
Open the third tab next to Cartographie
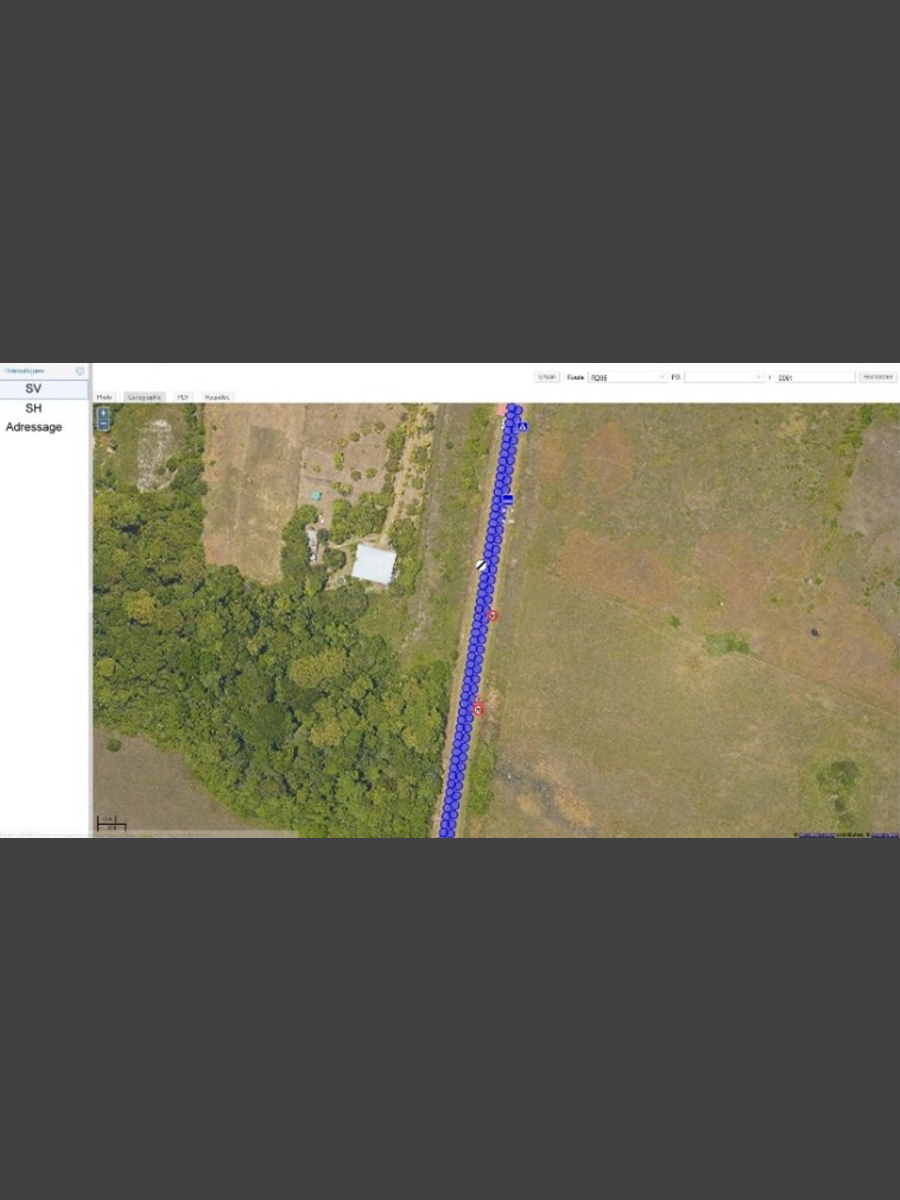(x=183, y=397)
